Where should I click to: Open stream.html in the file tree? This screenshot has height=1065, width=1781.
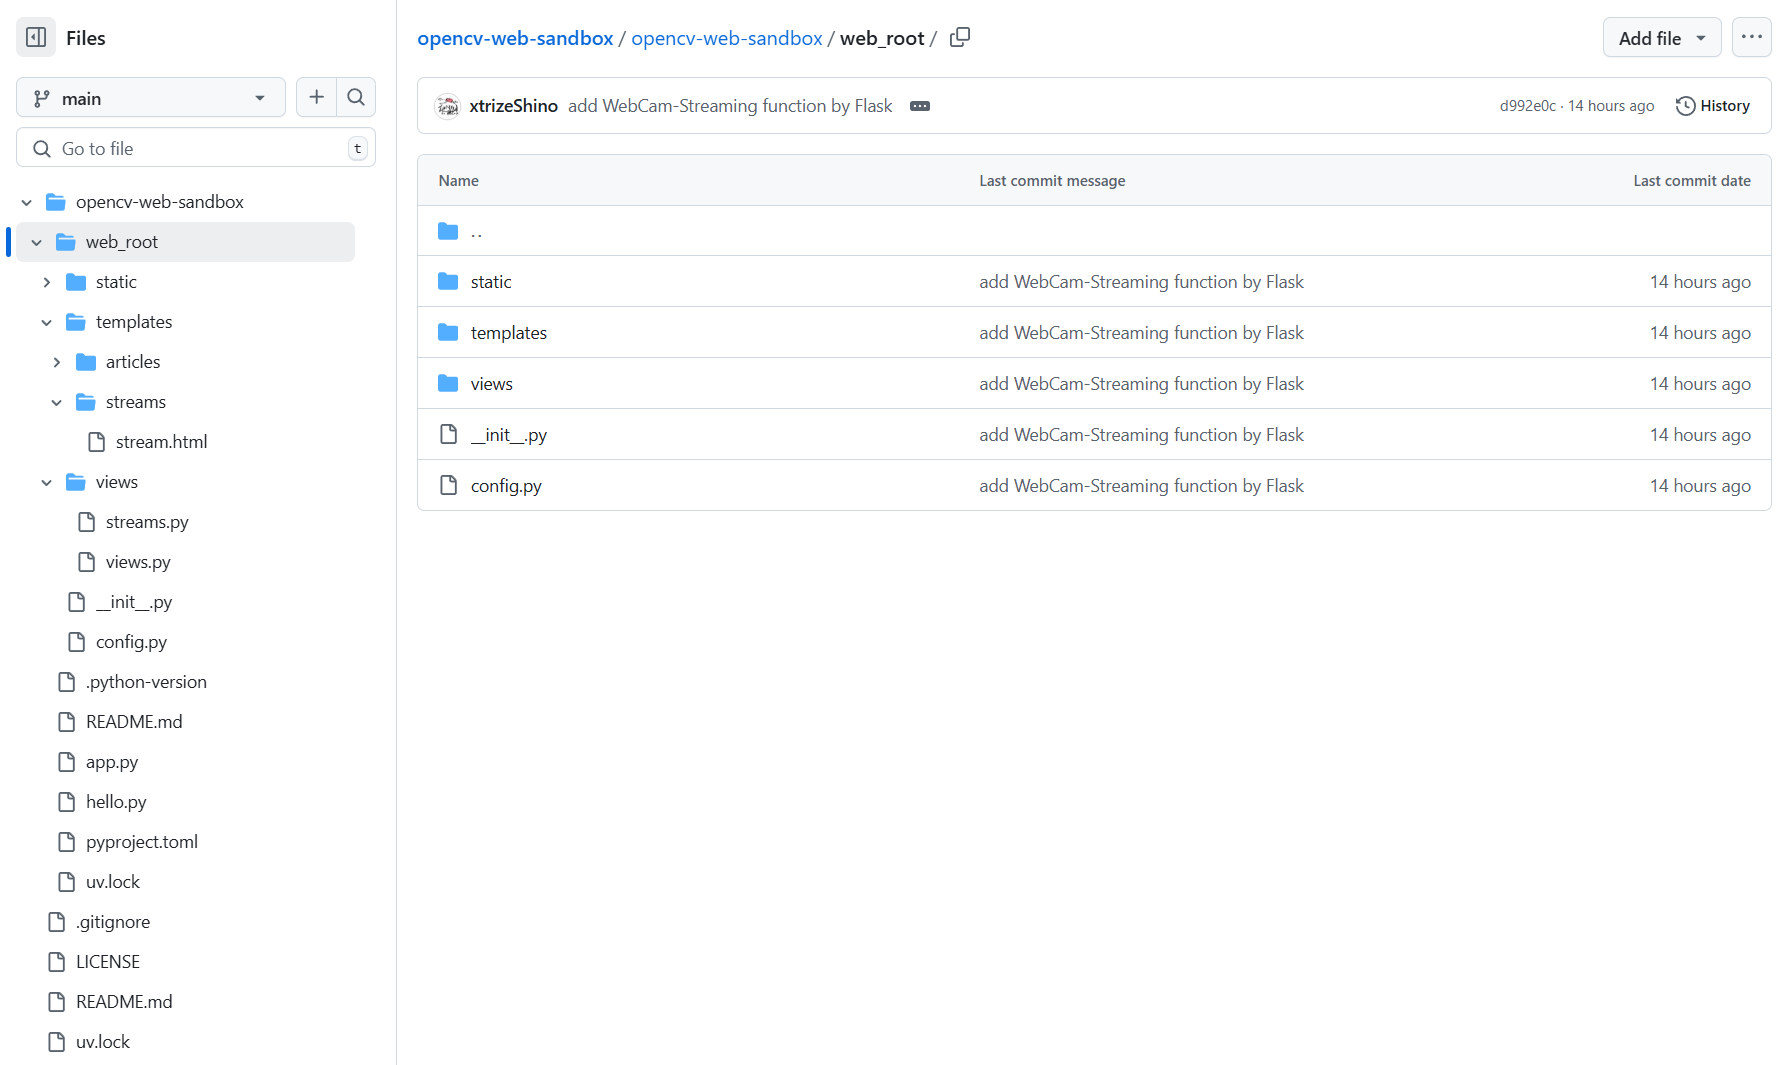click(x=161, y=442)
